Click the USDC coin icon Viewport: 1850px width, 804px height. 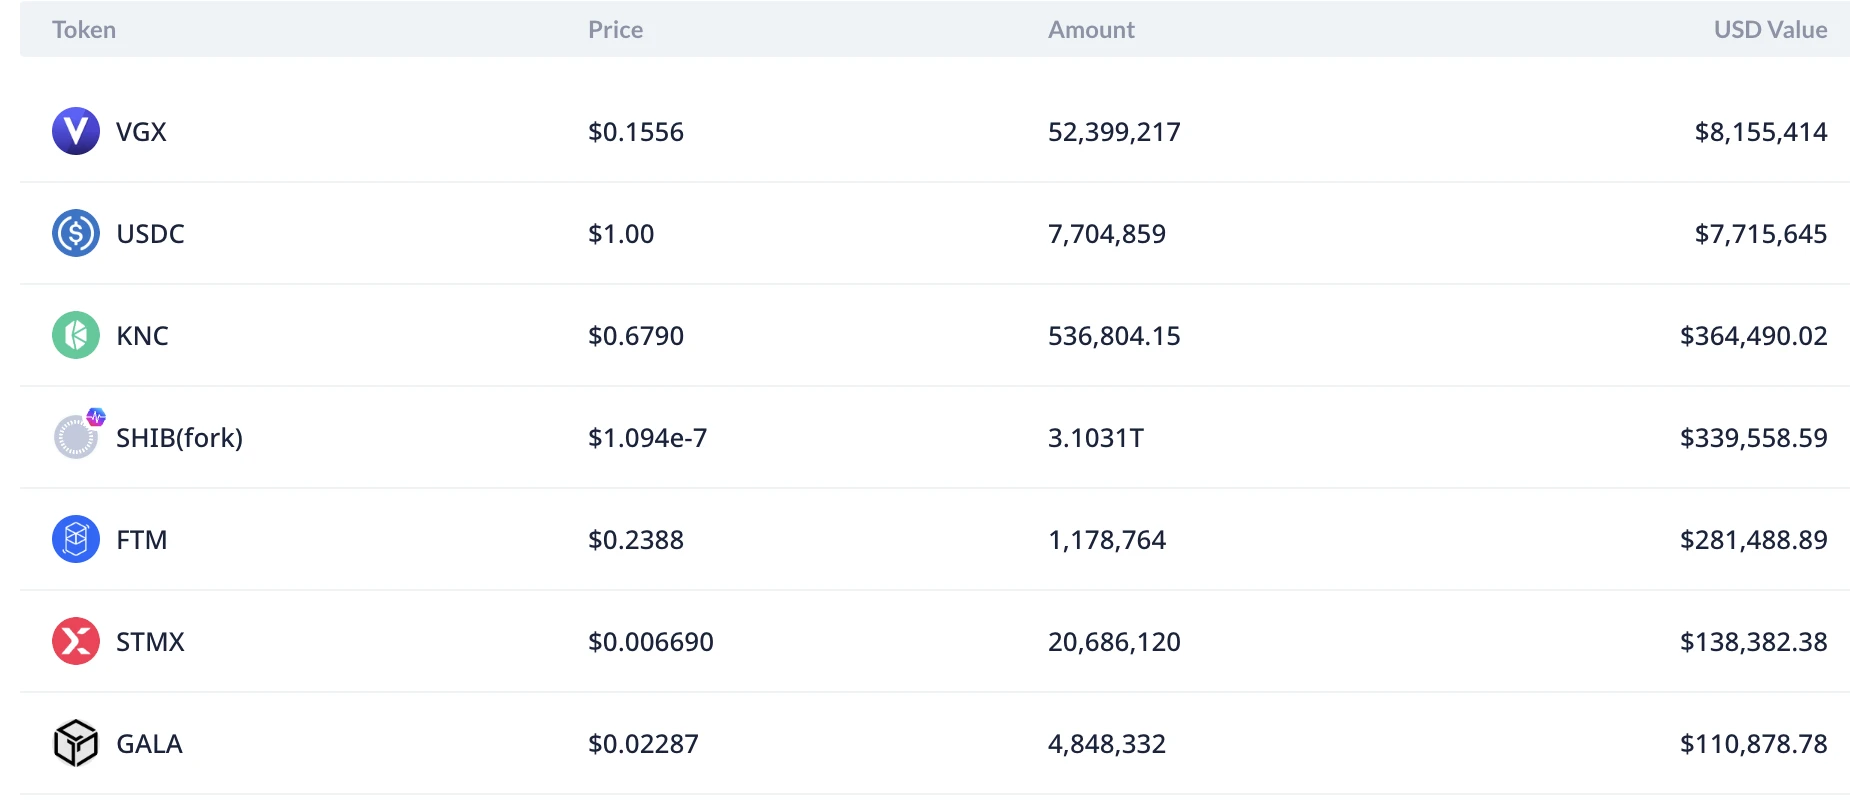point(76,233)
